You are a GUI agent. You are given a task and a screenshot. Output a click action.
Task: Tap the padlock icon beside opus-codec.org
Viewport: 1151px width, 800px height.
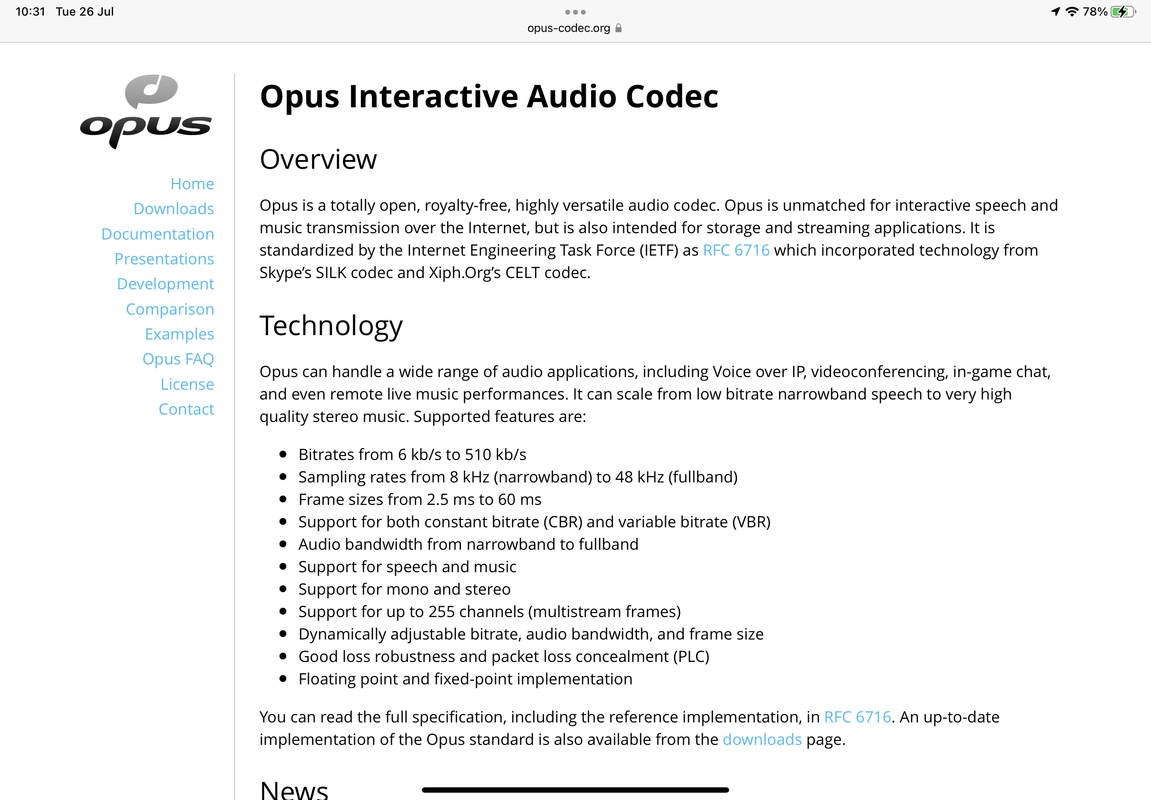619,28
